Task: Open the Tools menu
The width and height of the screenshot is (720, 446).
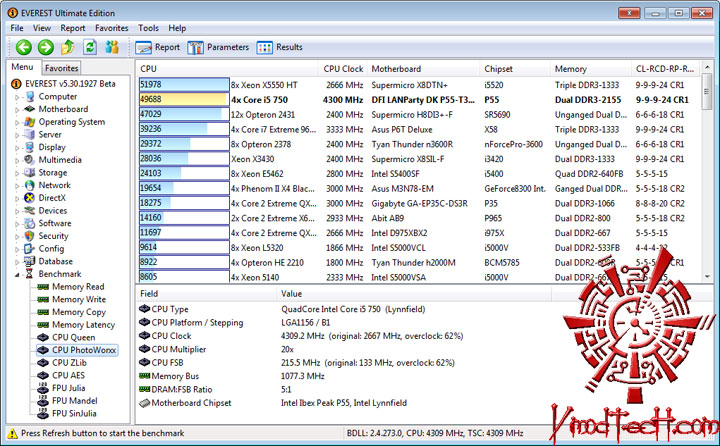Action: point(148,28)
